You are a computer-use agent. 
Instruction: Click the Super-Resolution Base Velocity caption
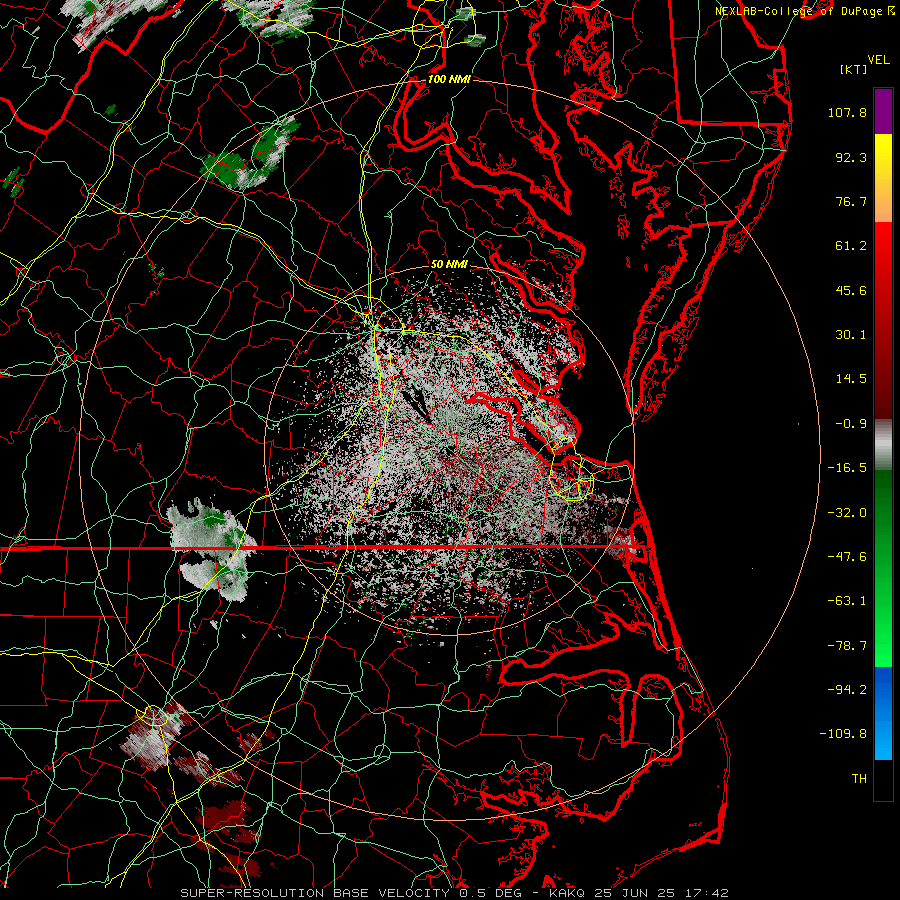454,893
